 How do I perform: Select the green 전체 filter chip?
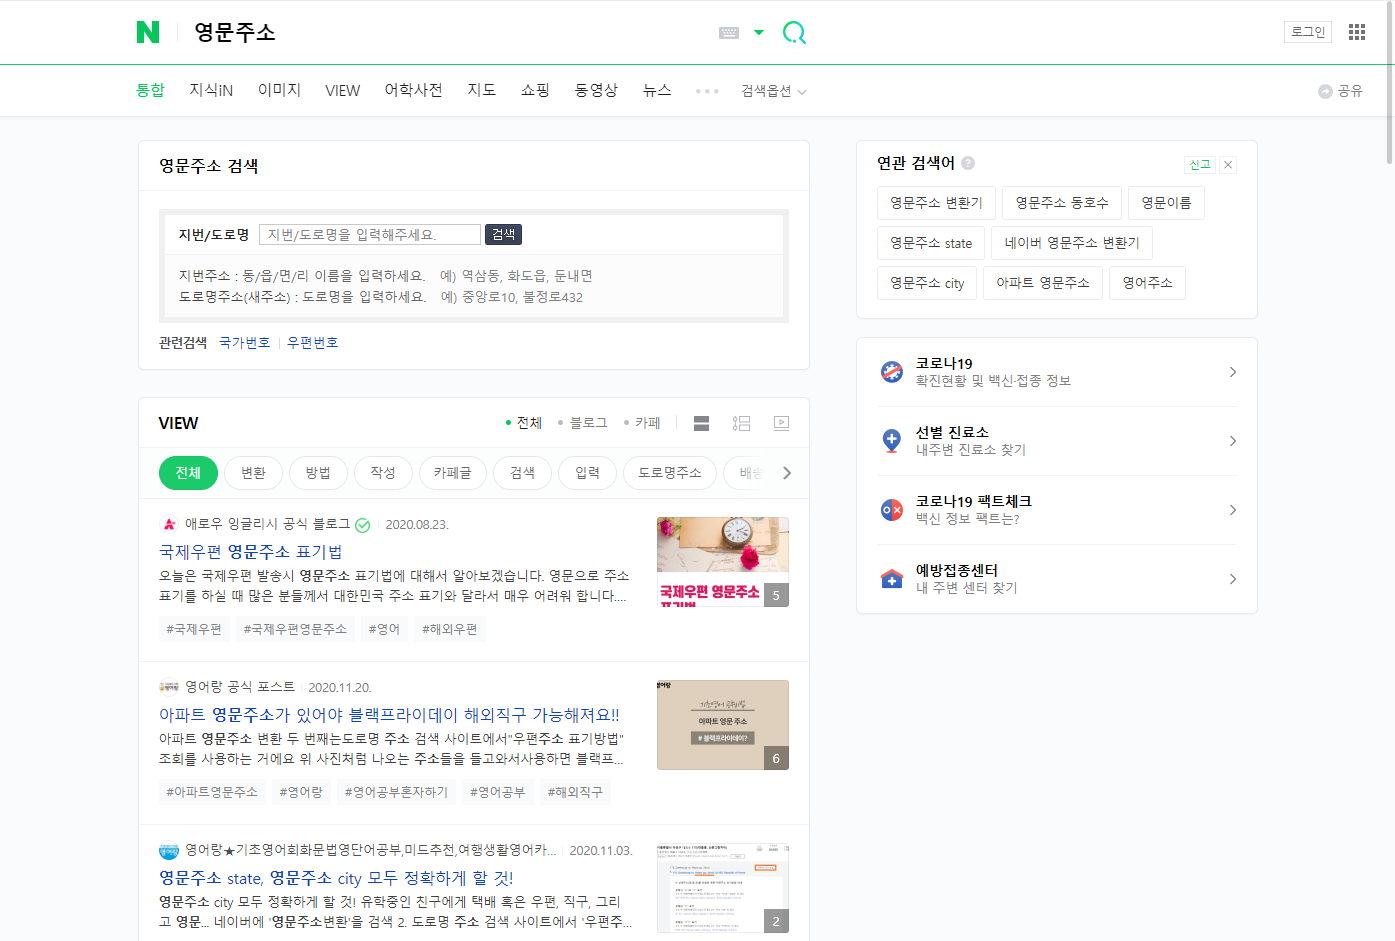[x=188, y=473]
